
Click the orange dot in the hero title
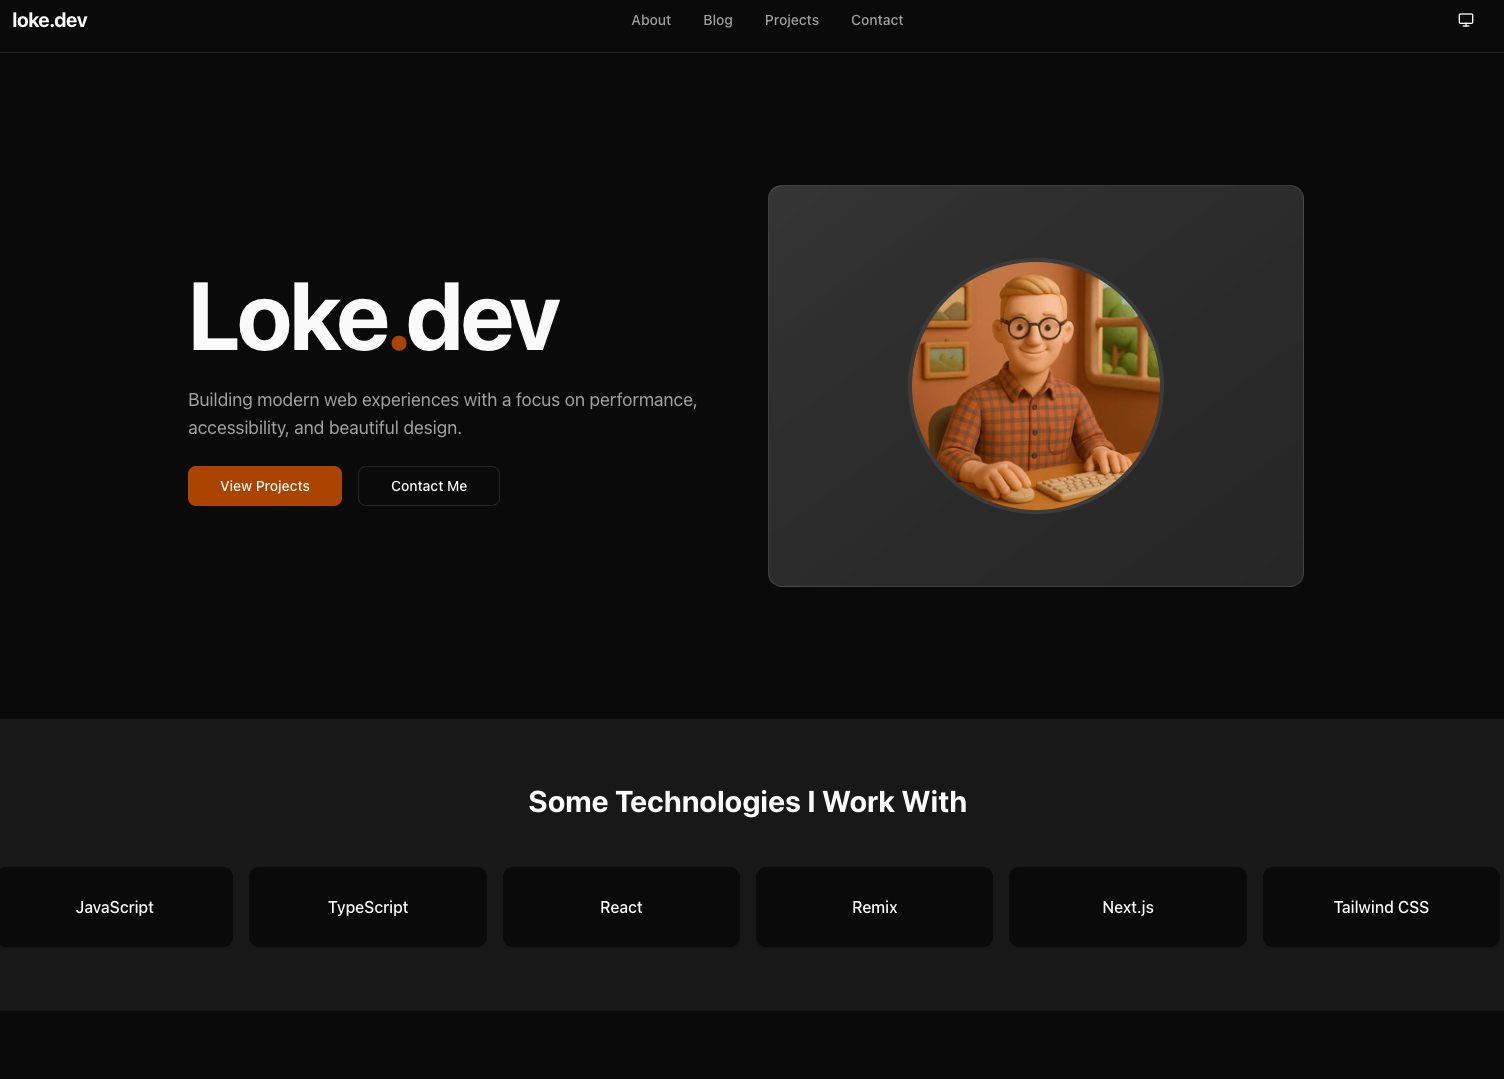coord(398,344)
